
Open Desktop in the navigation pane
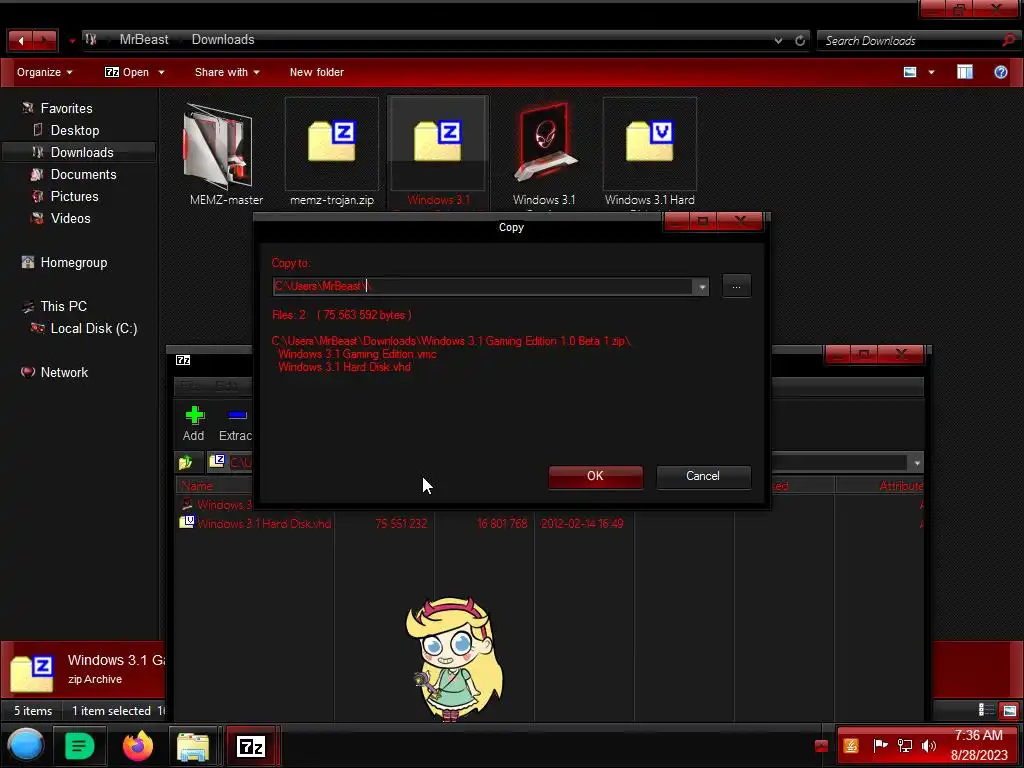tap(74, 131)
